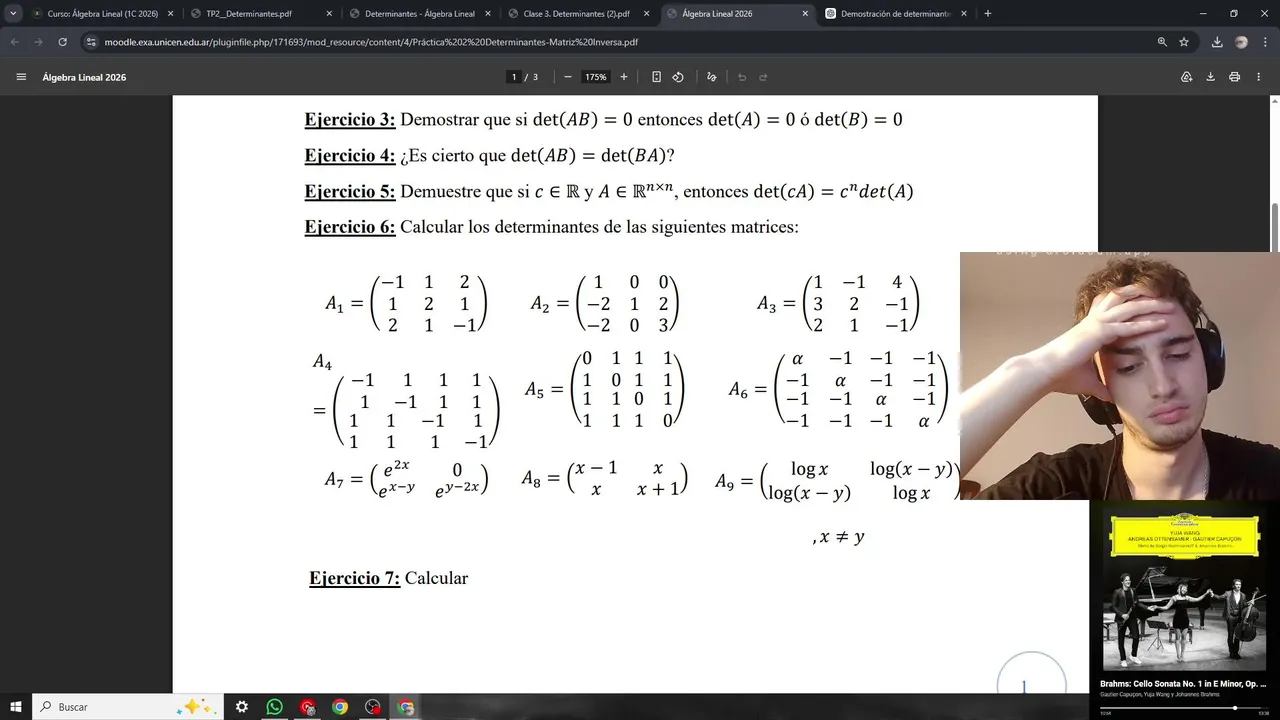This screenshot has width=1280, height=720.
Task: Close the Clase 3. Determinantes (2).pdf tab
Action: [646, 14]
